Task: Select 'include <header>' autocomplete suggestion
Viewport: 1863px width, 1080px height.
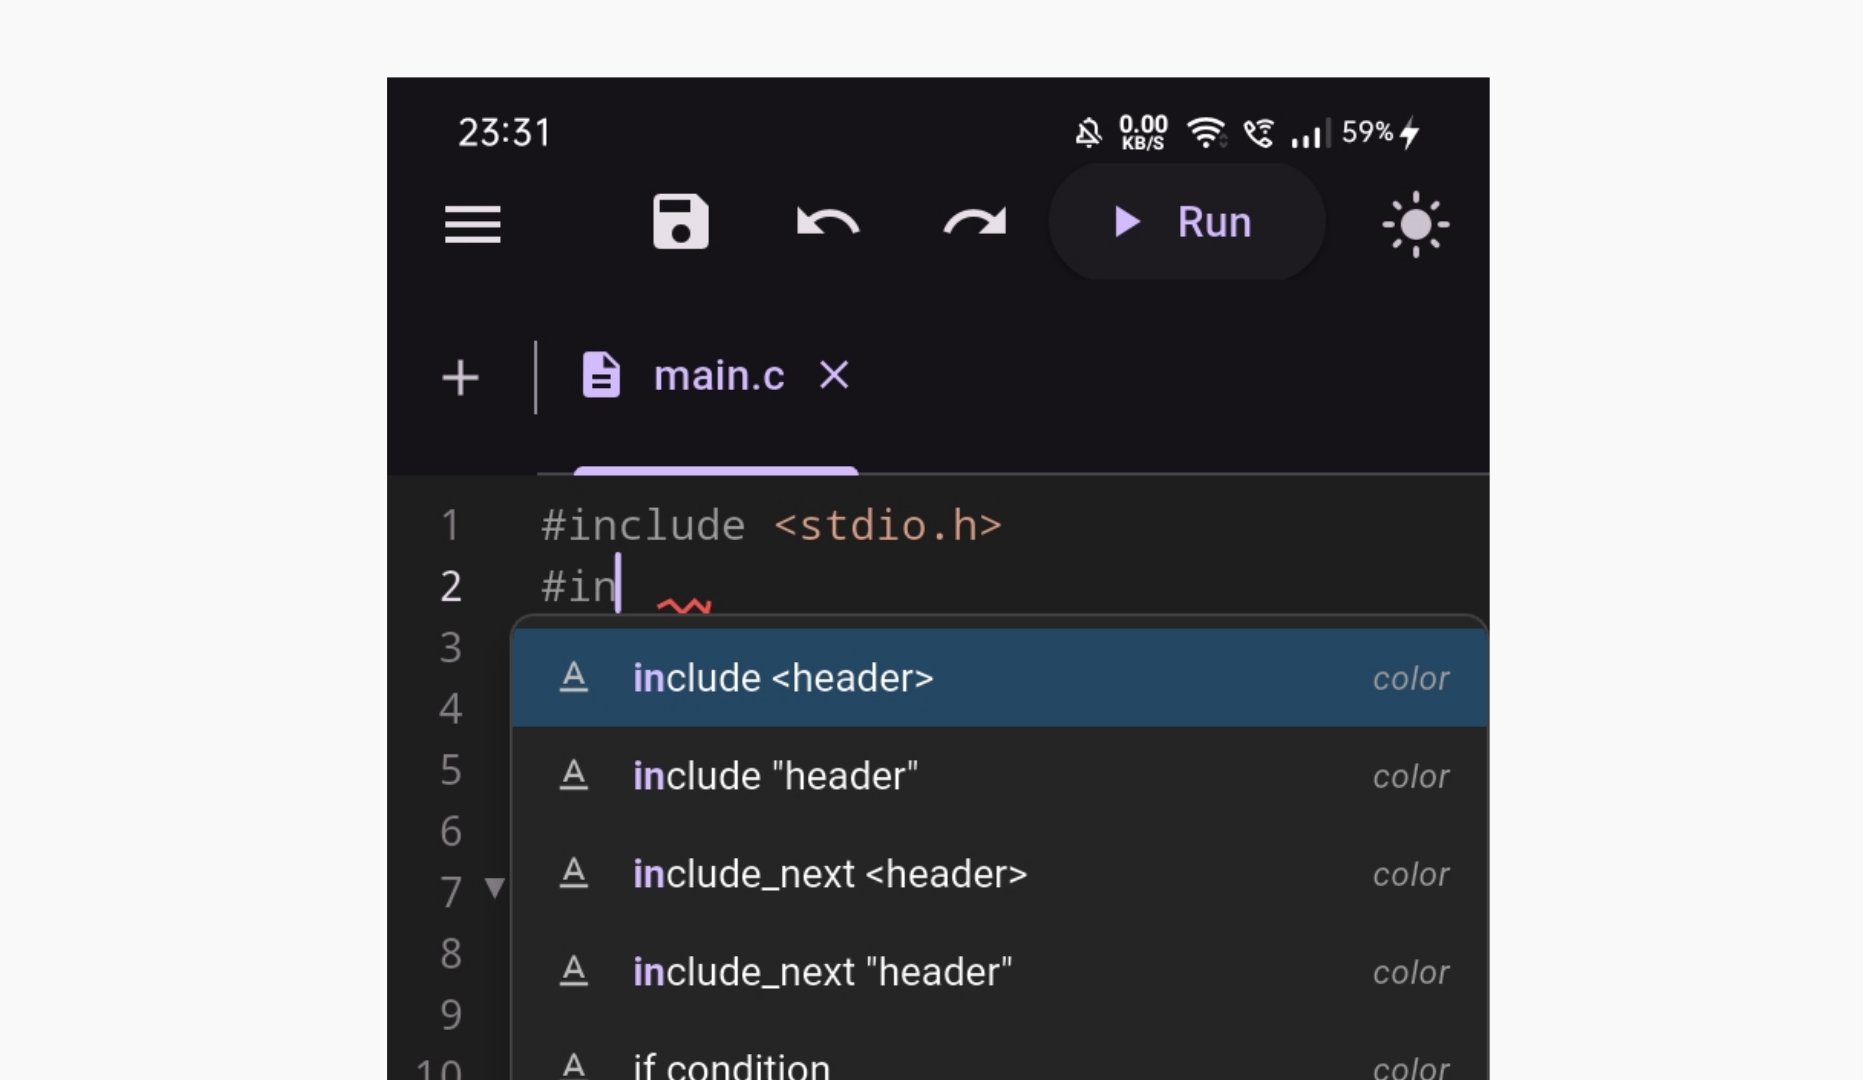Action: click(x=783, y=679)
